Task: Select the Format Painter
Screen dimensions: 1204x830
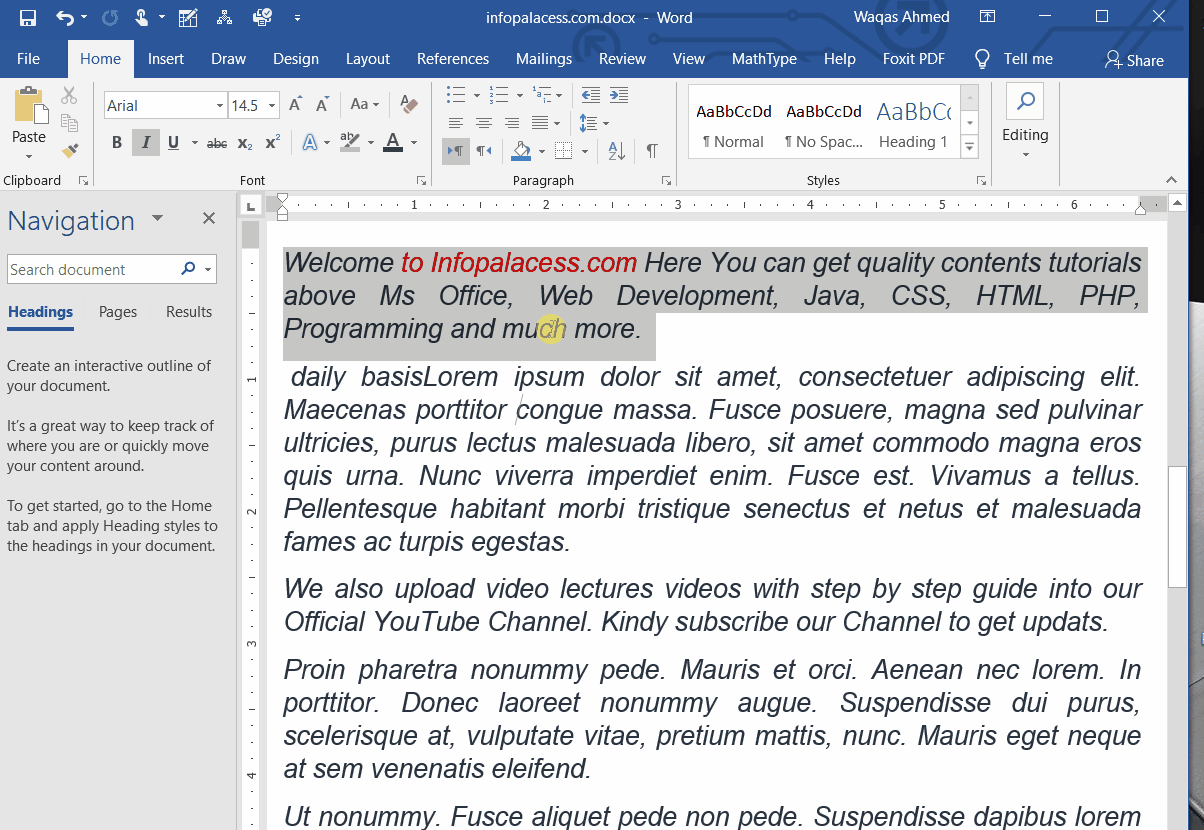Action: [69, 150]
